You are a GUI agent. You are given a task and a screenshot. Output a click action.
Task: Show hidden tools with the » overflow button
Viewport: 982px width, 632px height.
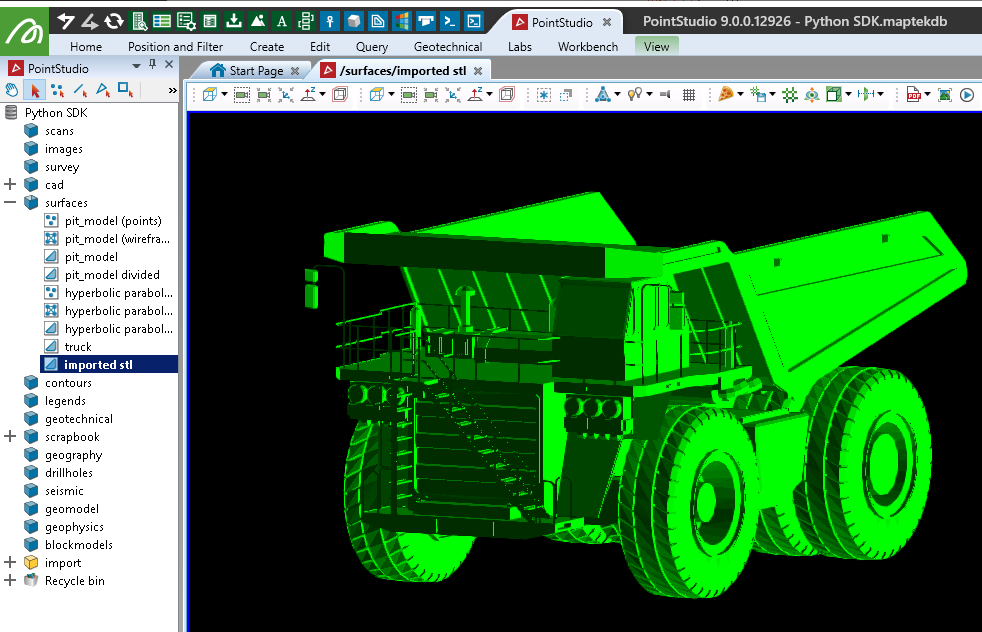[x=172, y=90]
